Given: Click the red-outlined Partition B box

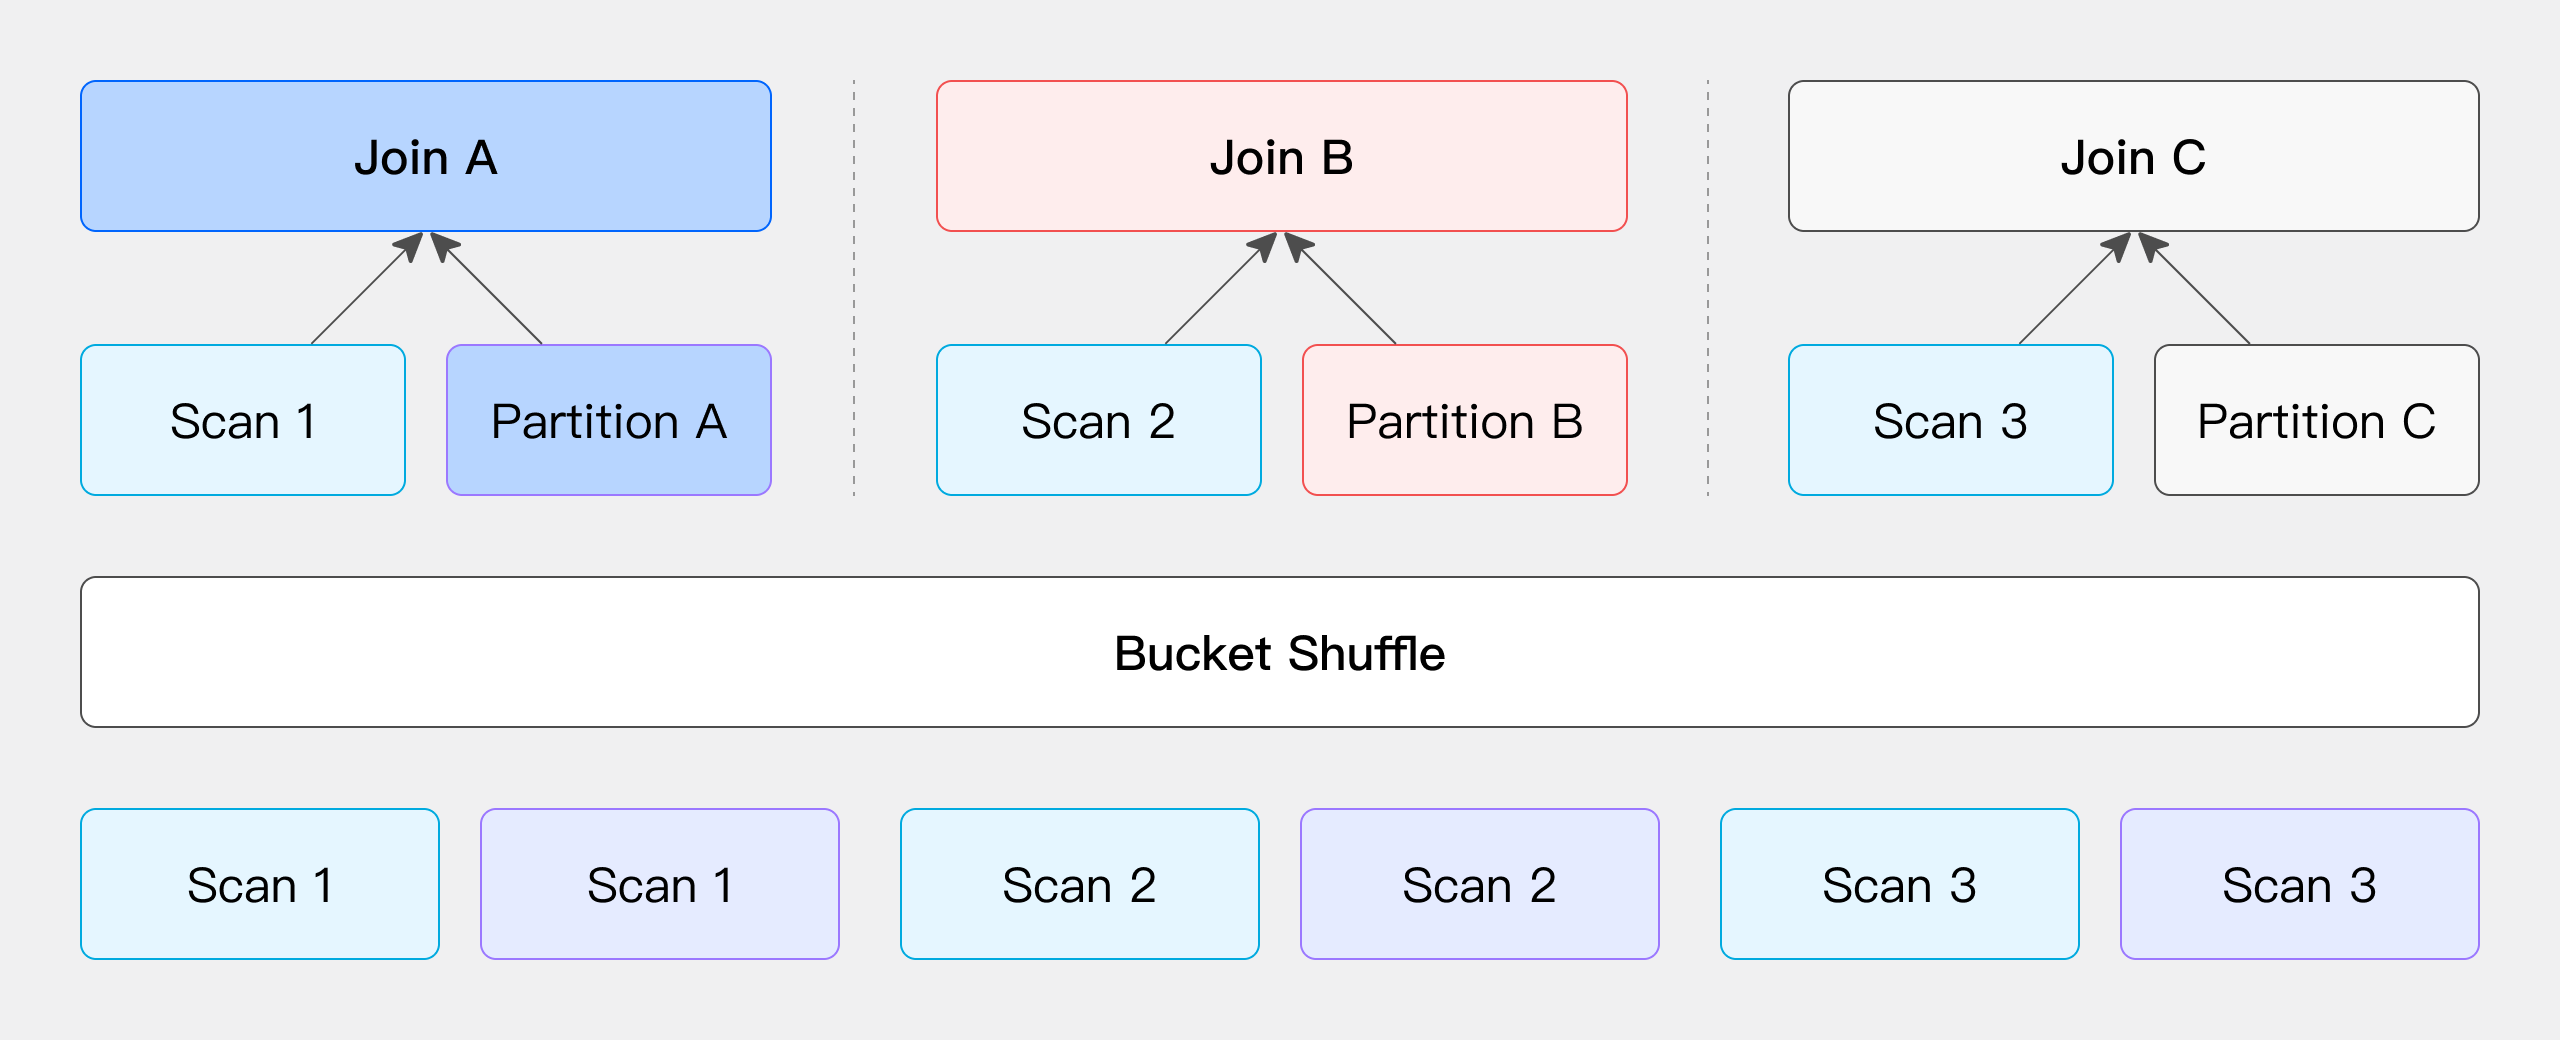Looking at the screenshot, I should tap(1464, 420).
